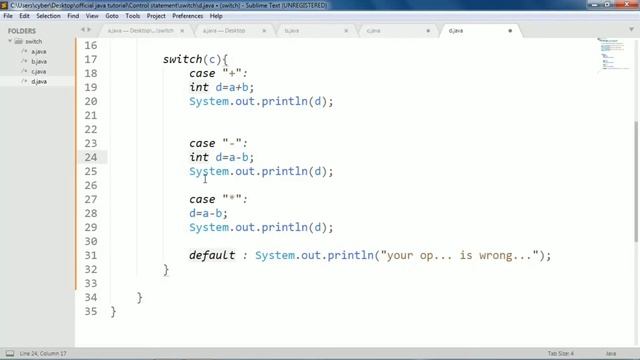Click the d.java file icon in sidebar
640x360 pixels.
[x=24, y=81]
